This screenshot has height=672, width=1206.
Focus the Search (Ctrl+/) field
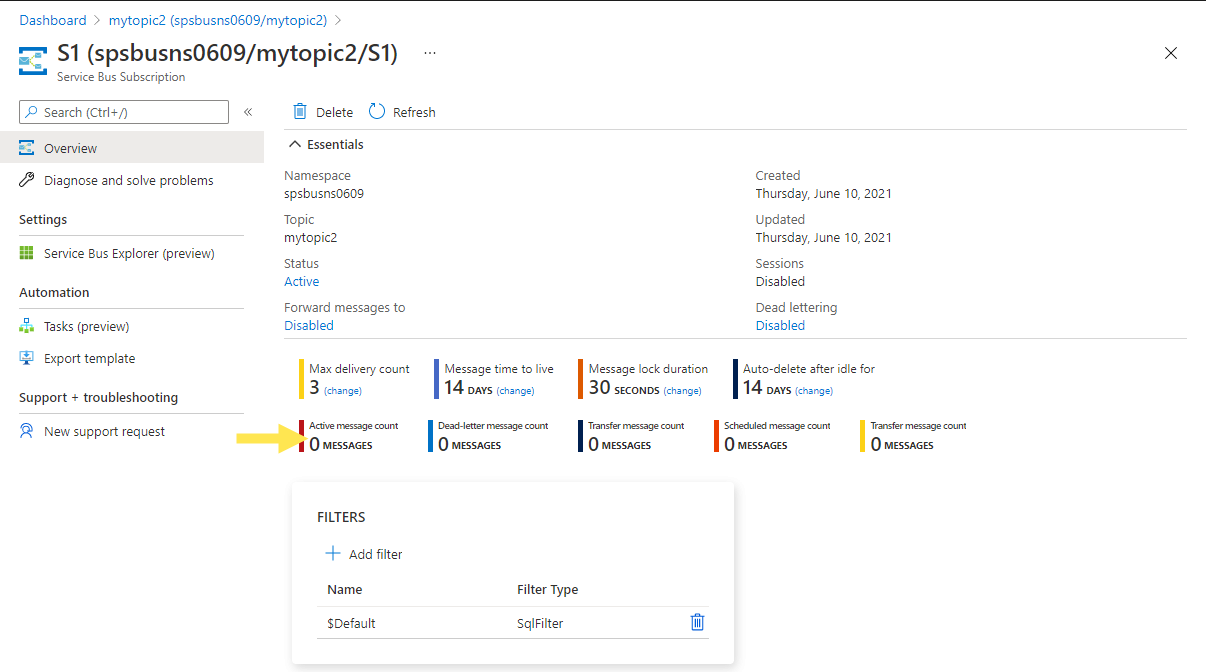[124, 112]
